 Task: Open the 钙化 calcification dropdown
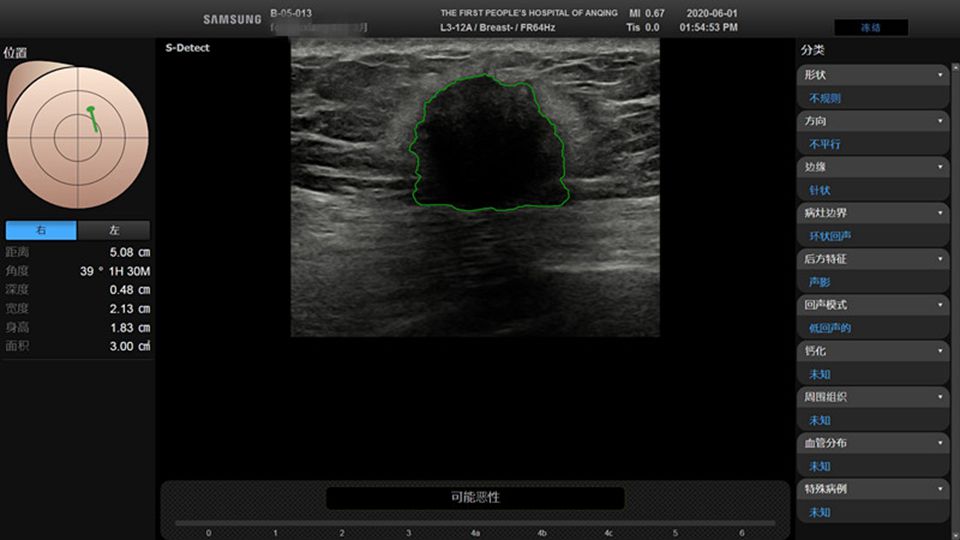pos(873,351)
